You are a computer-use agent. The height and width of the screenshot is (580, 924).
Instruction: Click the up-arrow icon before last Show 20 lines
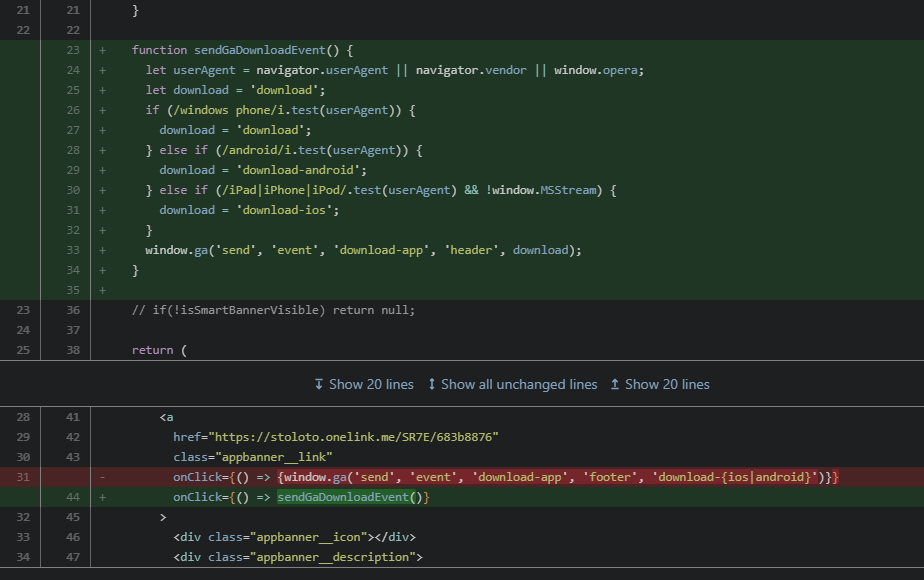click(615, 384)
